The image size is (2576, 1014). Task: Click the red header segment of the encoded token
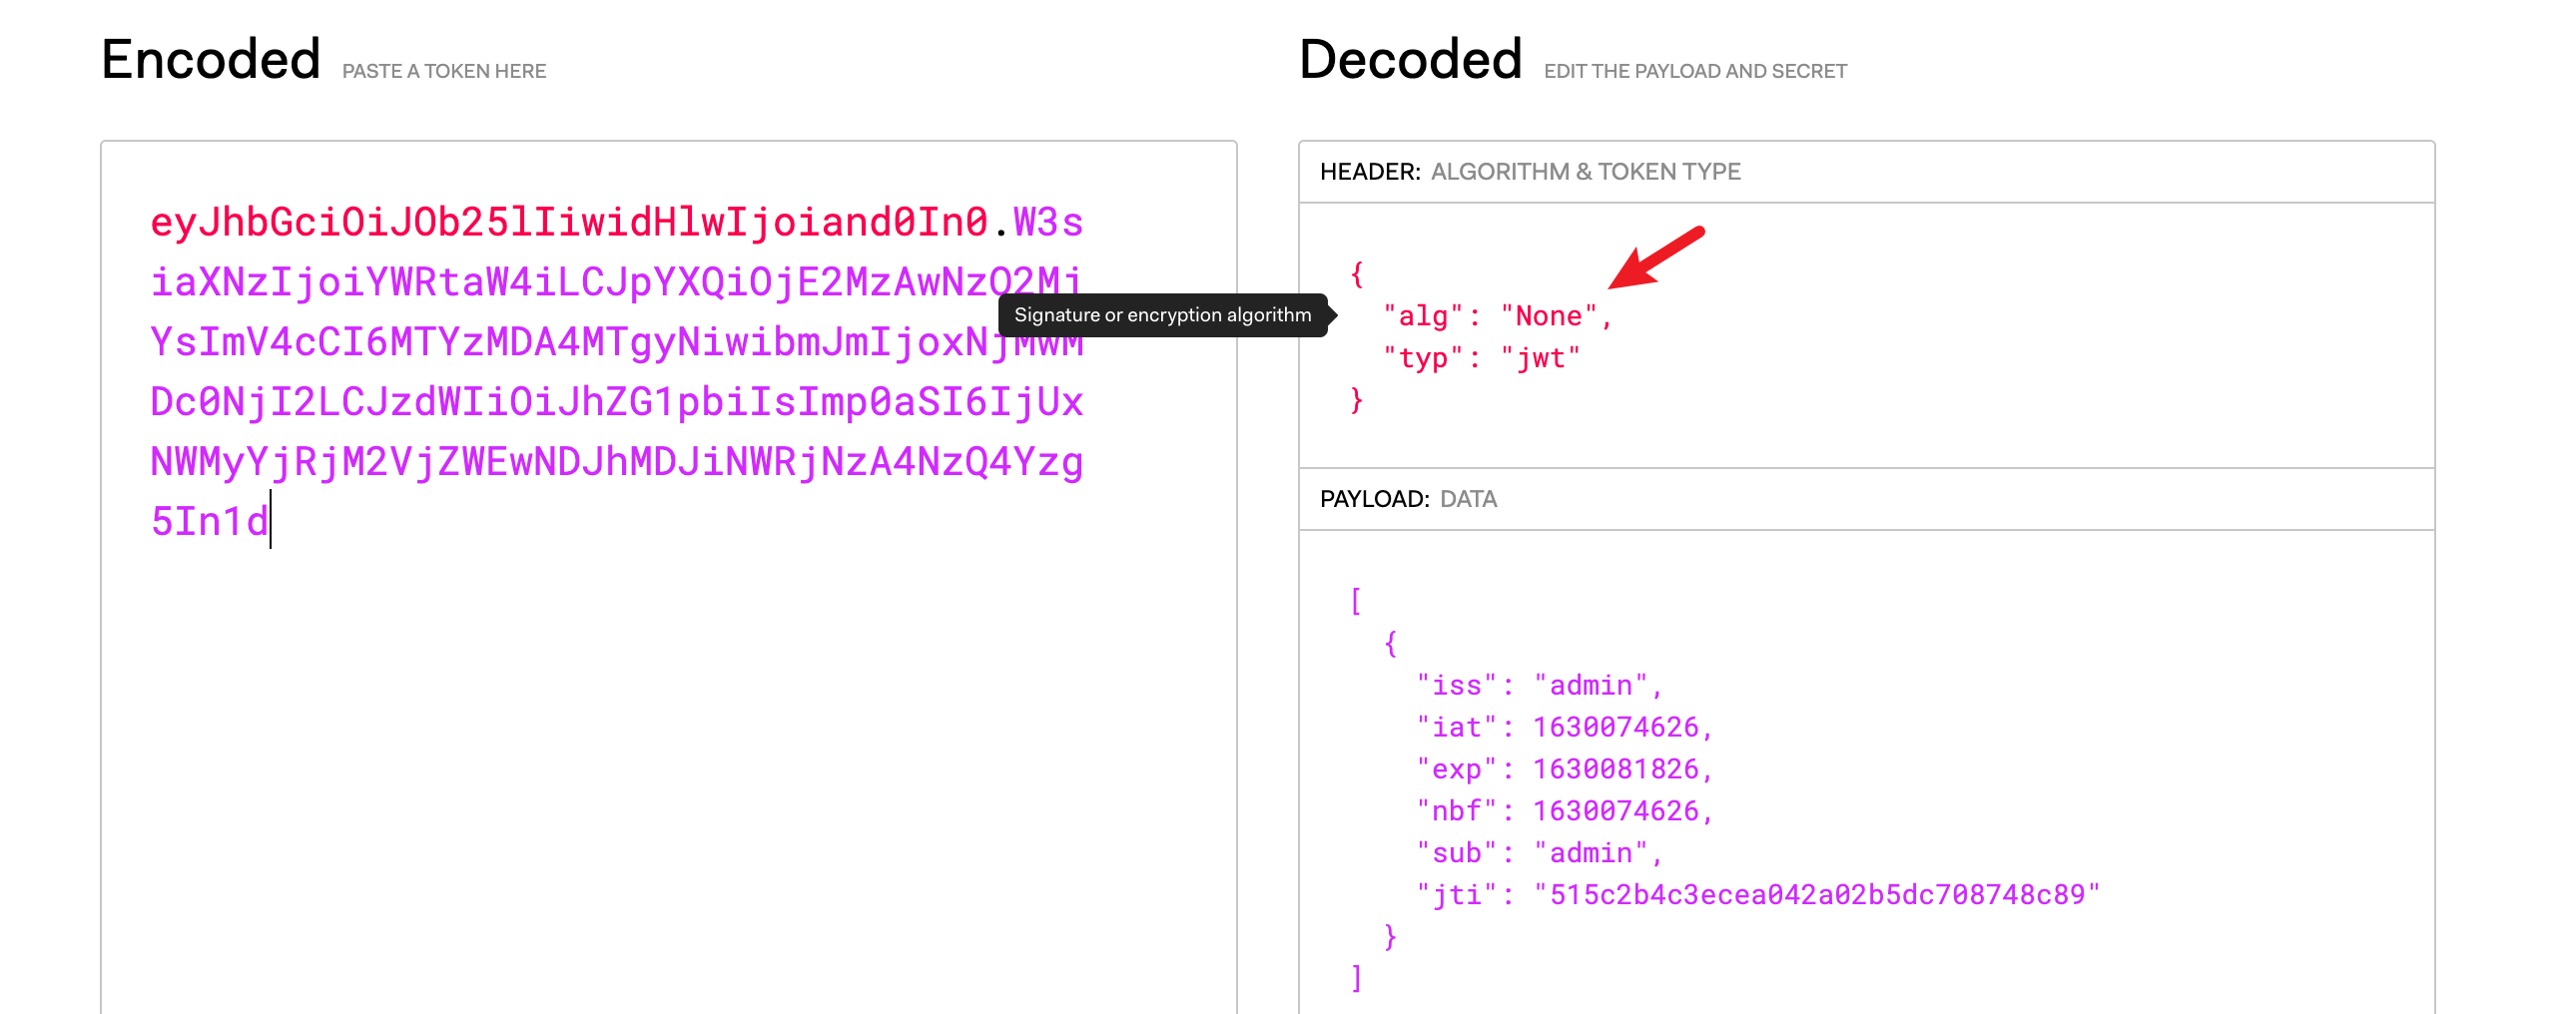coord(568,222)
